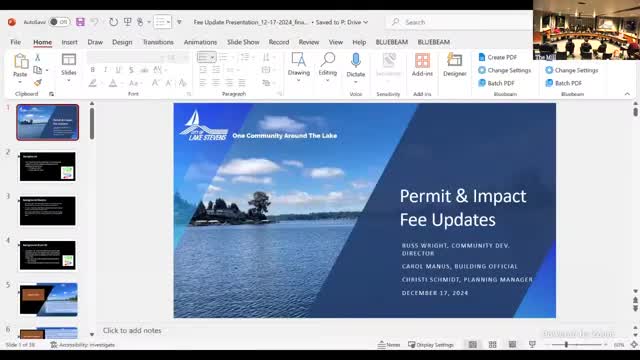Screen dimensions: 640x360
Task: Click the Add-ins icon
Action: (x=422, y=61)
